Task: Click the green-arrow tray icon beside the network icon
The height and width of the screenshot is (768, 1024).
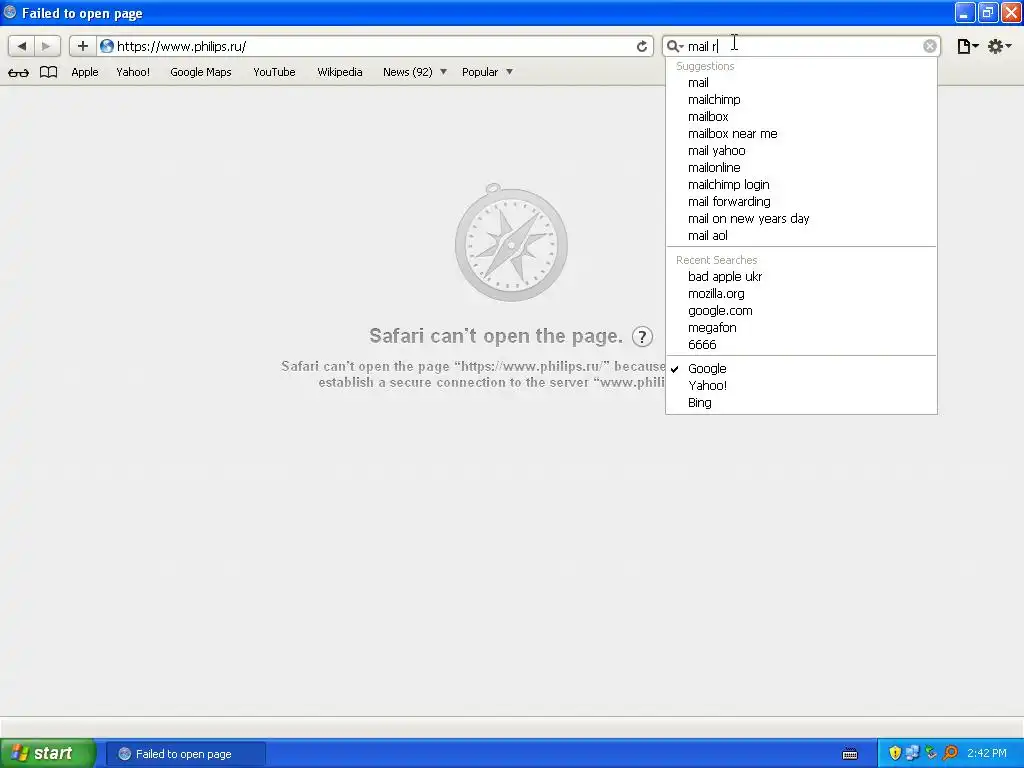Action: [931, 754]
